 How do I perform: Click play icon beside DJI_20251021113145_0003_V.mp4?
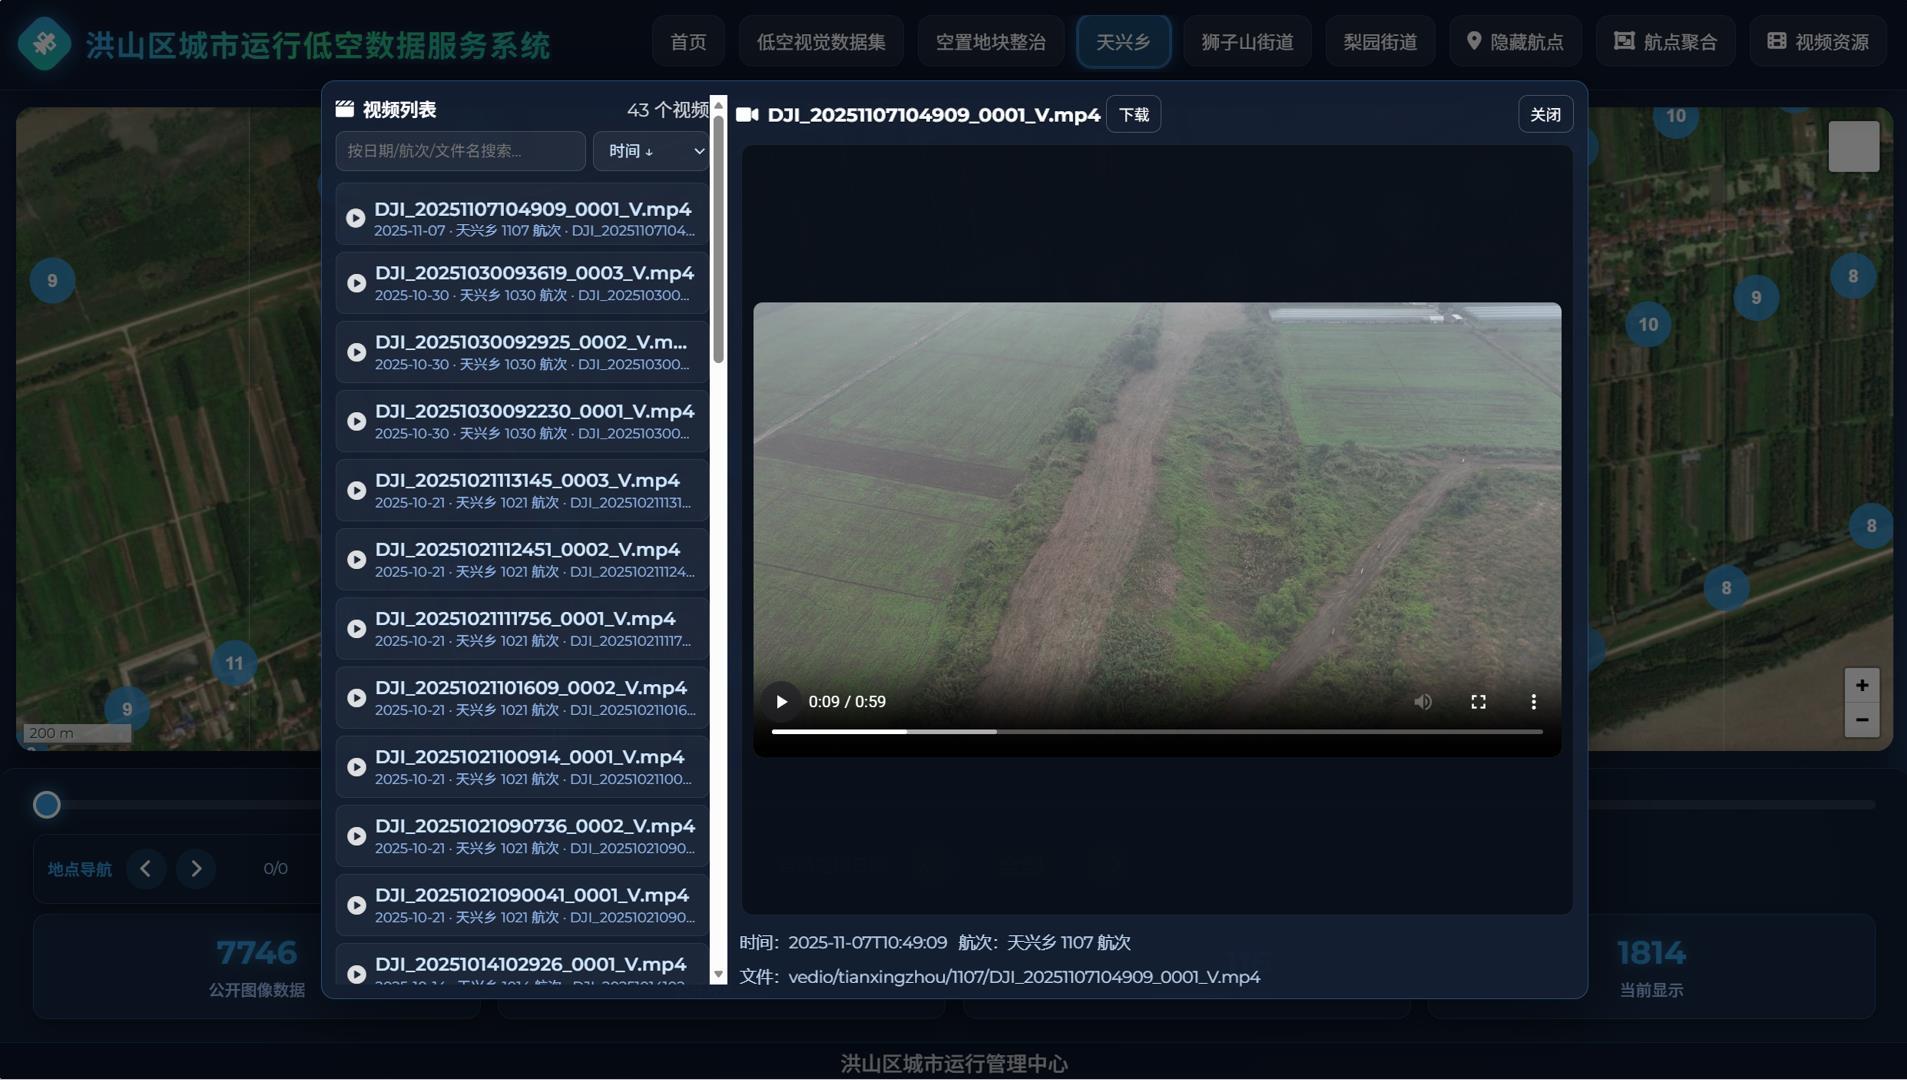coord(356,491)
